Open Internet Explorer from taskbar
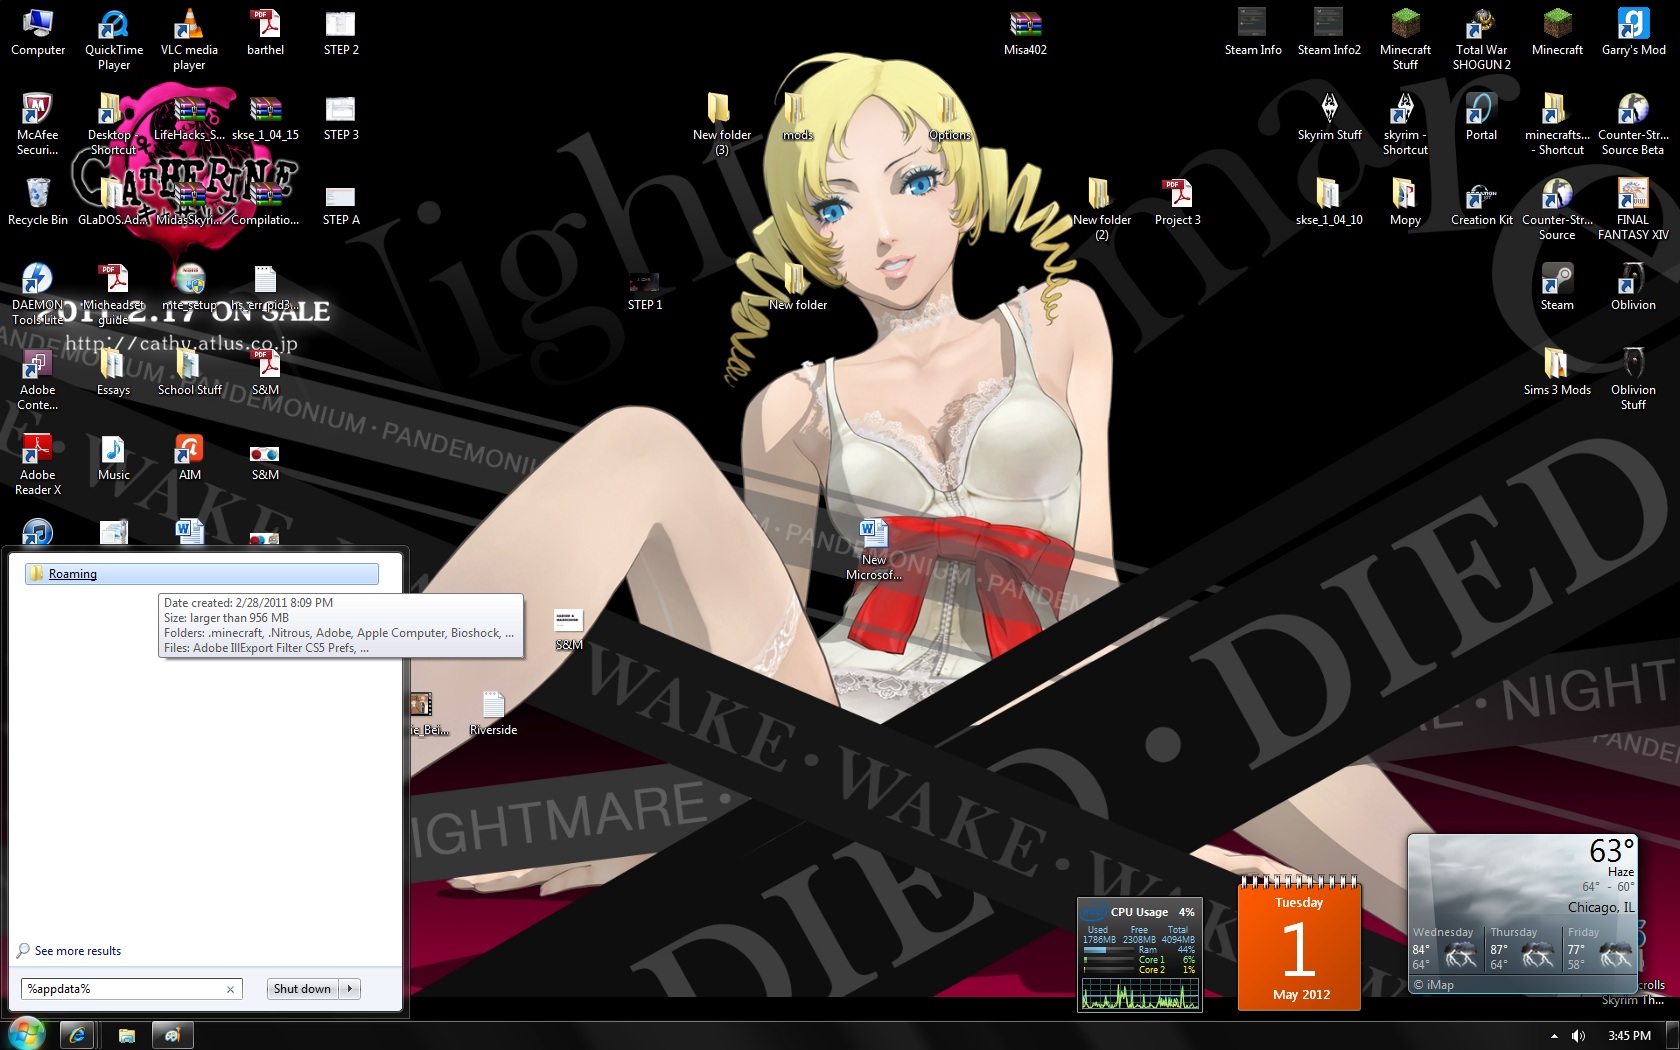The width and height of the screenshot is (1680, 1050). (77, 1036)
